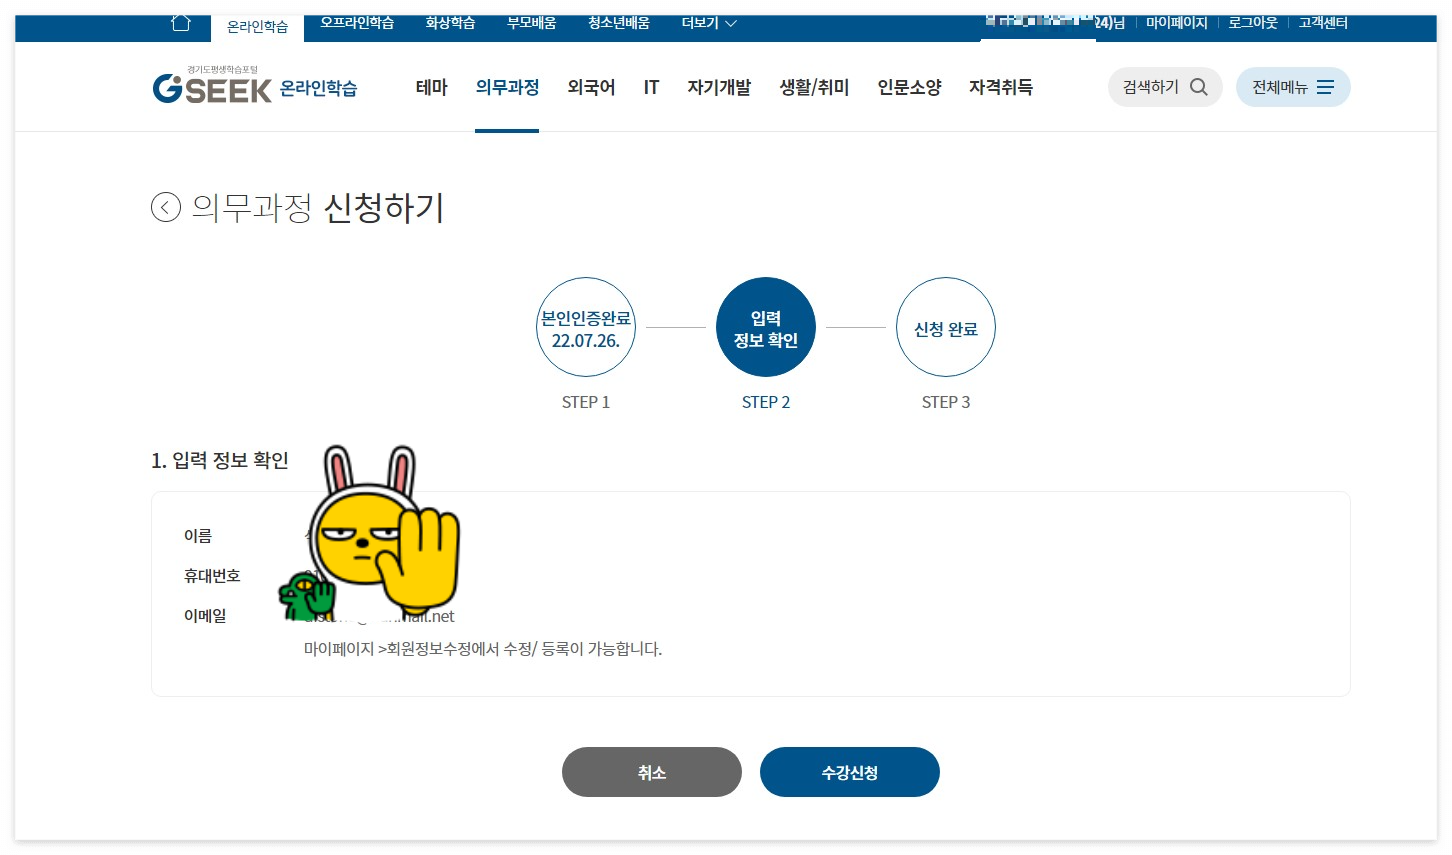Open the 전체메뉴 hamburger icon
The height and width of the screenshot is (855, 1452).
[1325, 87]
